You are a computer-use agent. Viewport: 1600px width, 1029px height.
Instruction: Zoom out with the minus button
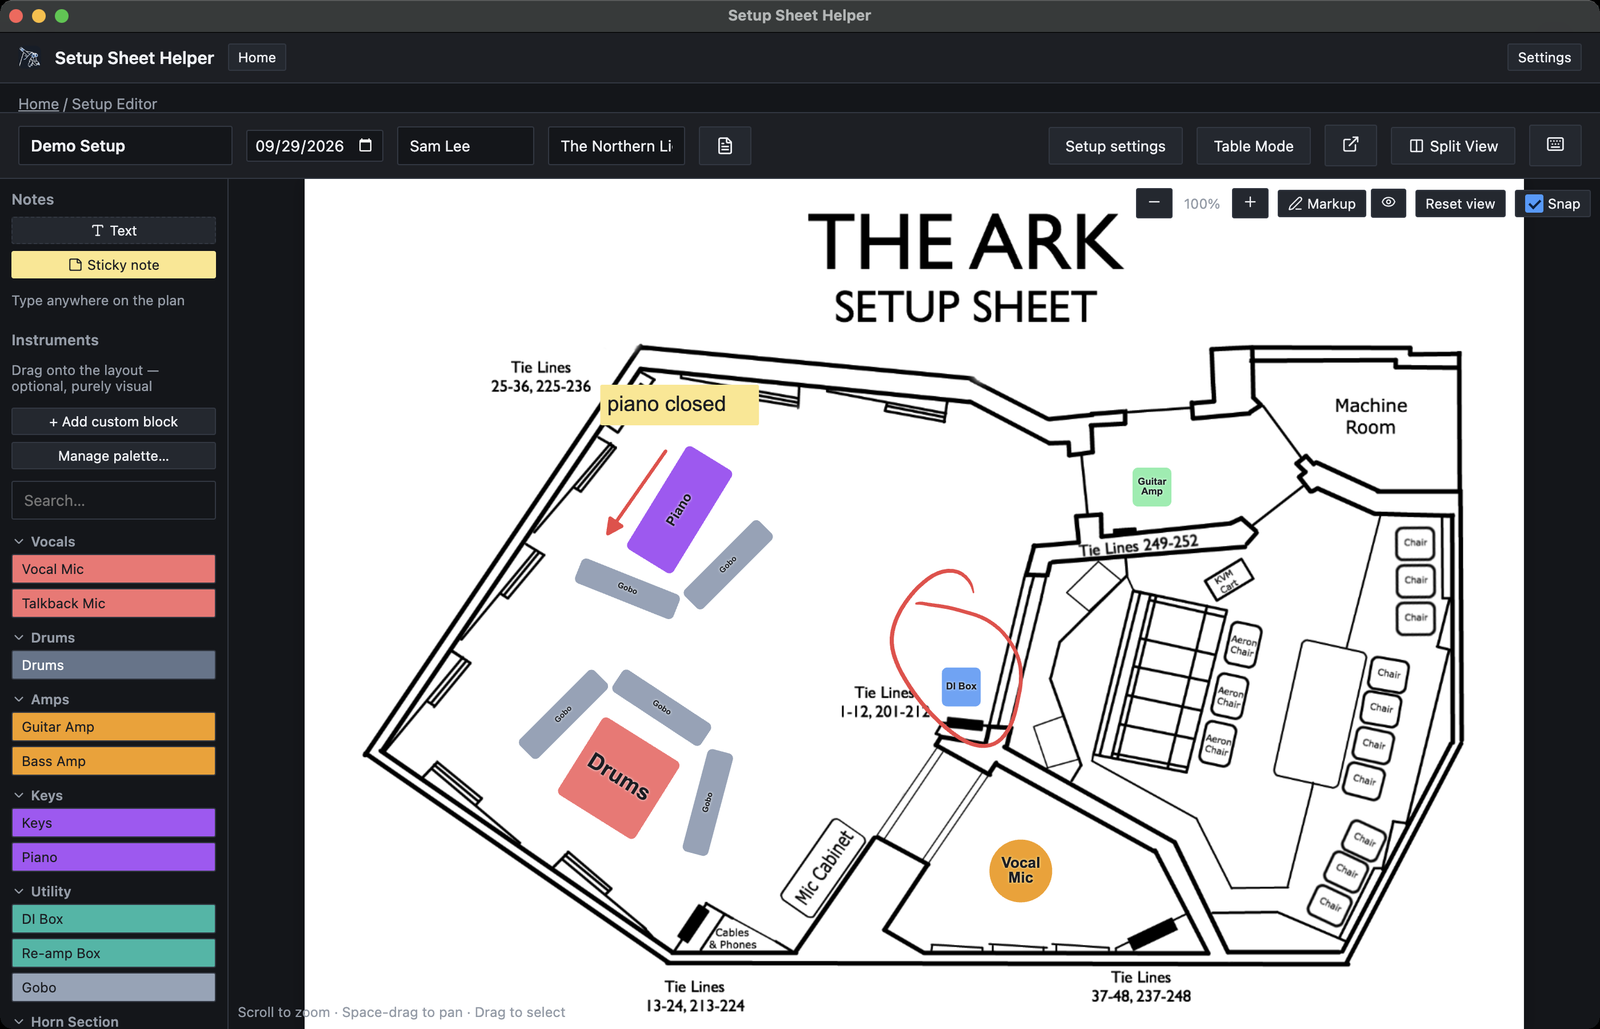pyautogui.click(x=1154, y=203)
